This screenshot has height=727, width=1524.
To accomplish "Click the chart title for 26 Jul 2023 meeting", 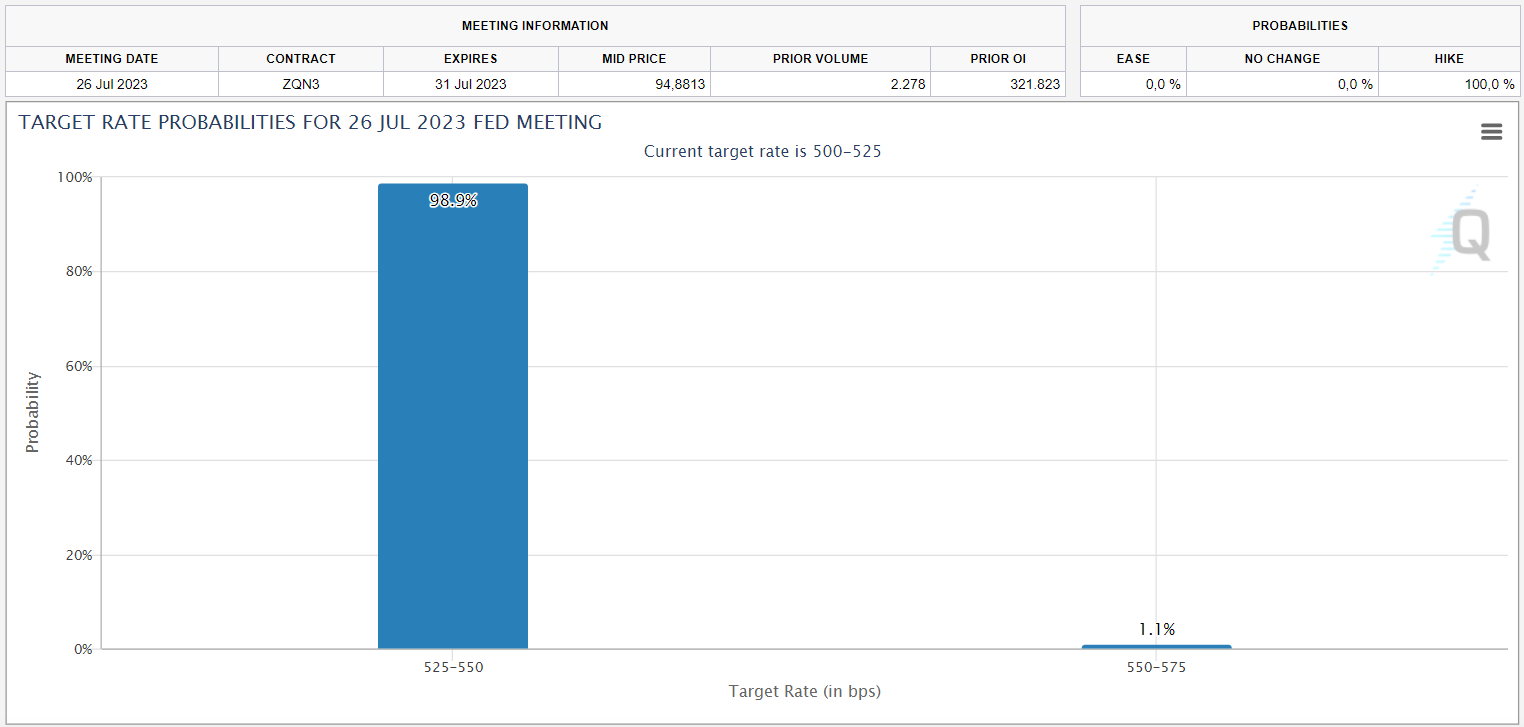I will [x=310, y=123].
